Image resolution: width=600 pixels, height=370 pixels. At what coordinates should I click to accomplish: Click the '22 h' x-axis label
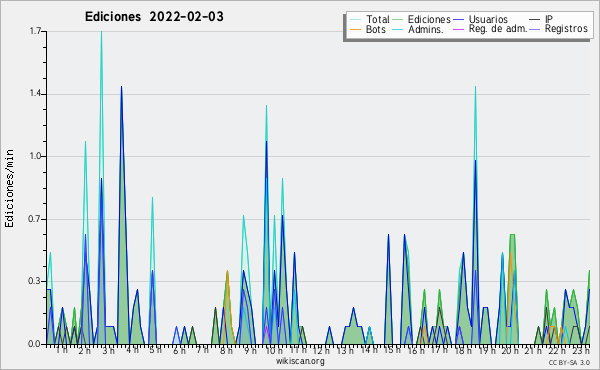(557, 350)
